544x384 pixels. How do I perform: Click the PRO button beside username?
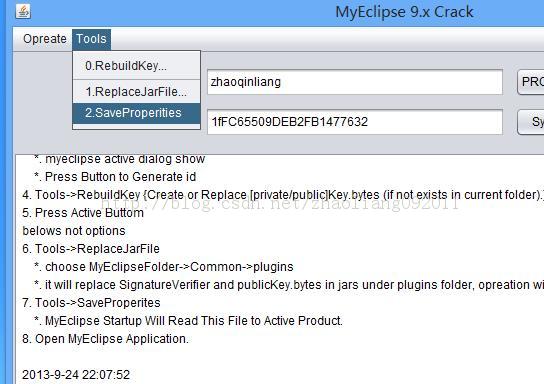tap(531, 82)
